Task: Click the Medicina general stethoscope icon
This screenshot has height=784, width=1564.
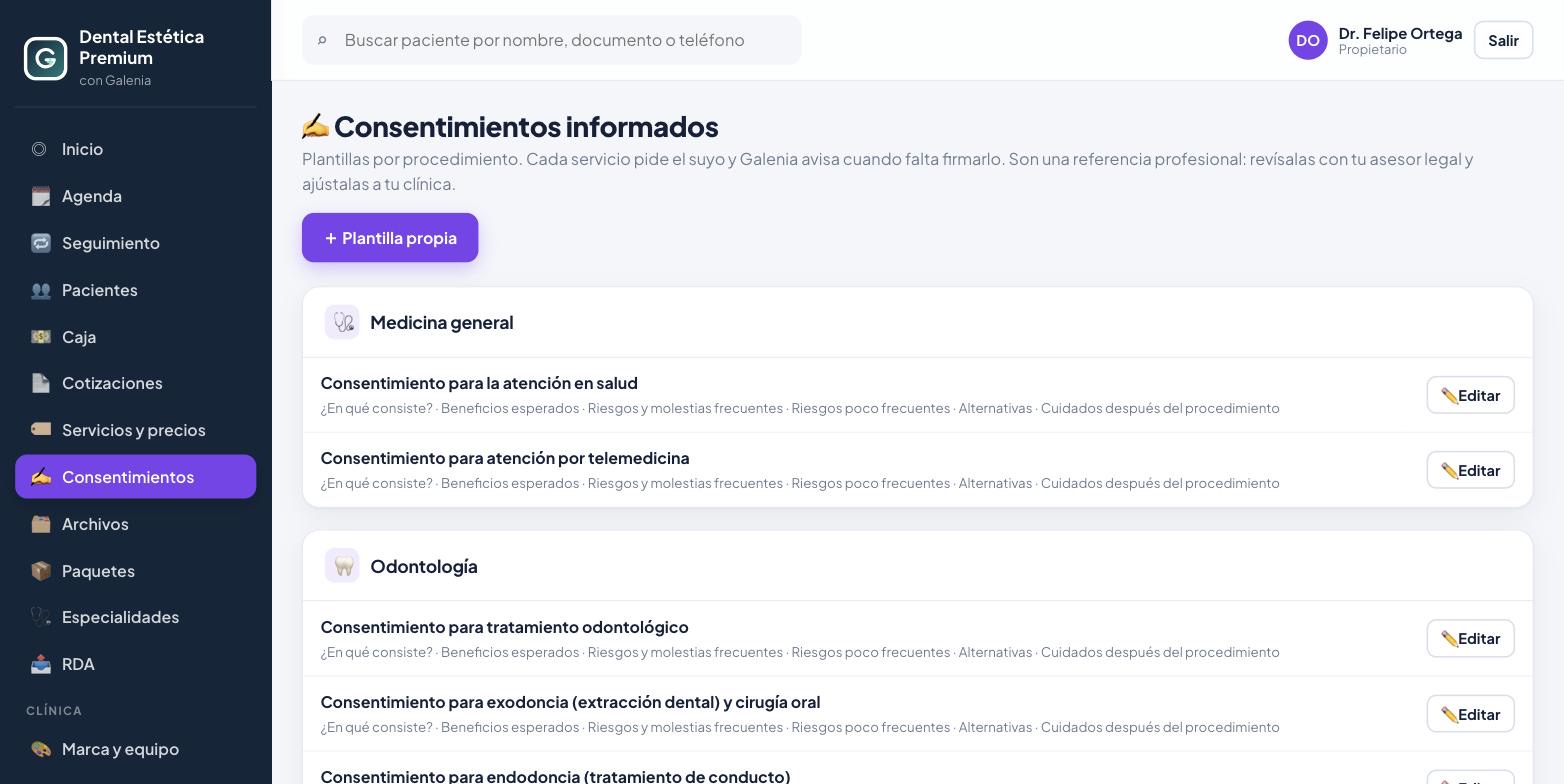Action: 342,322
